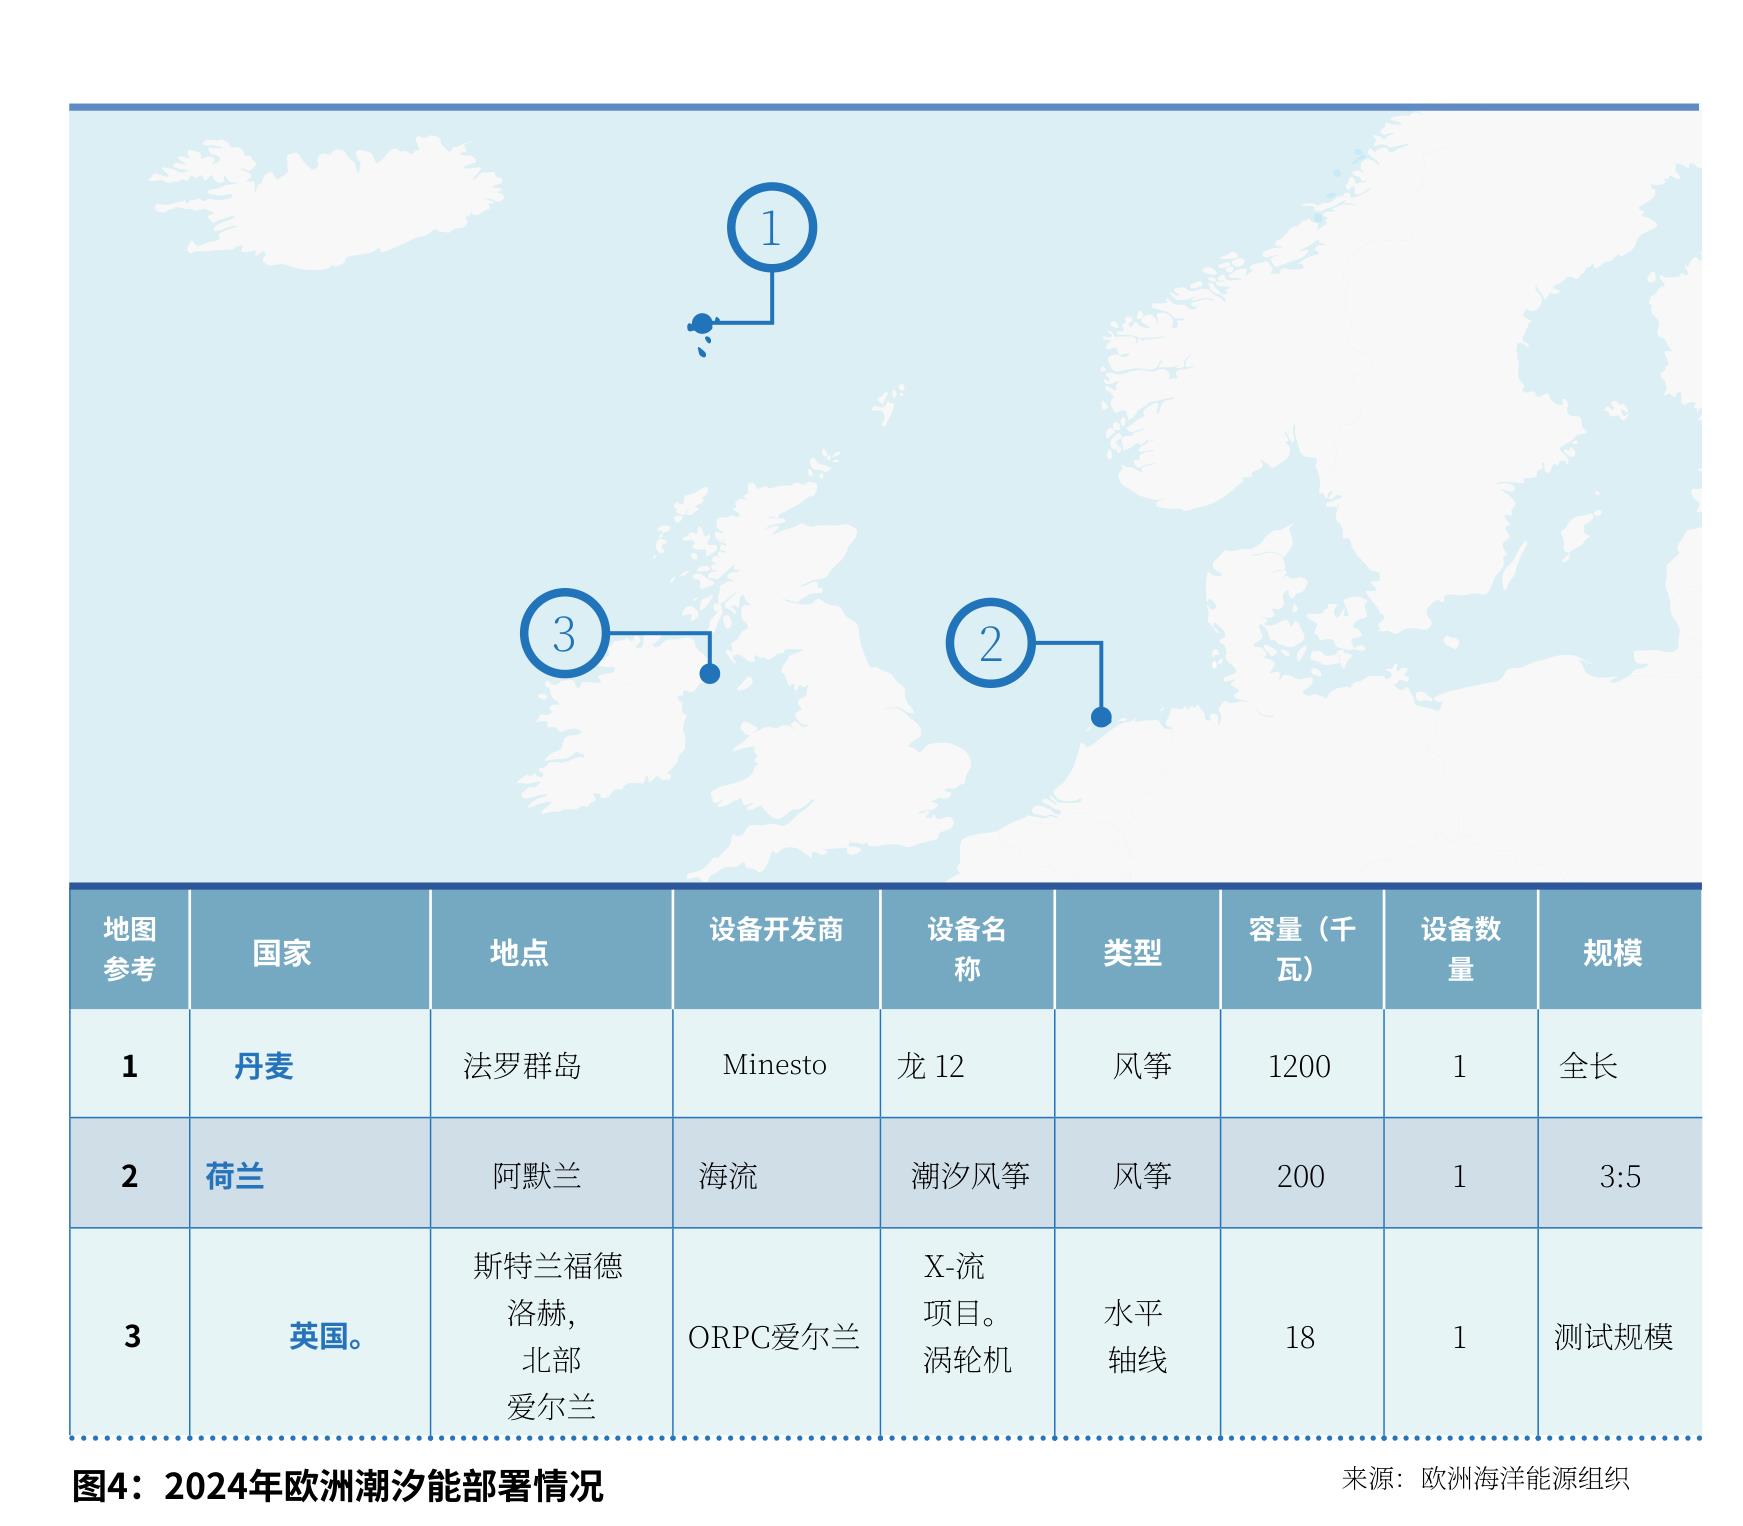Click the capacity value 200
Screen dimensions: 1743x1526
1300,1176
